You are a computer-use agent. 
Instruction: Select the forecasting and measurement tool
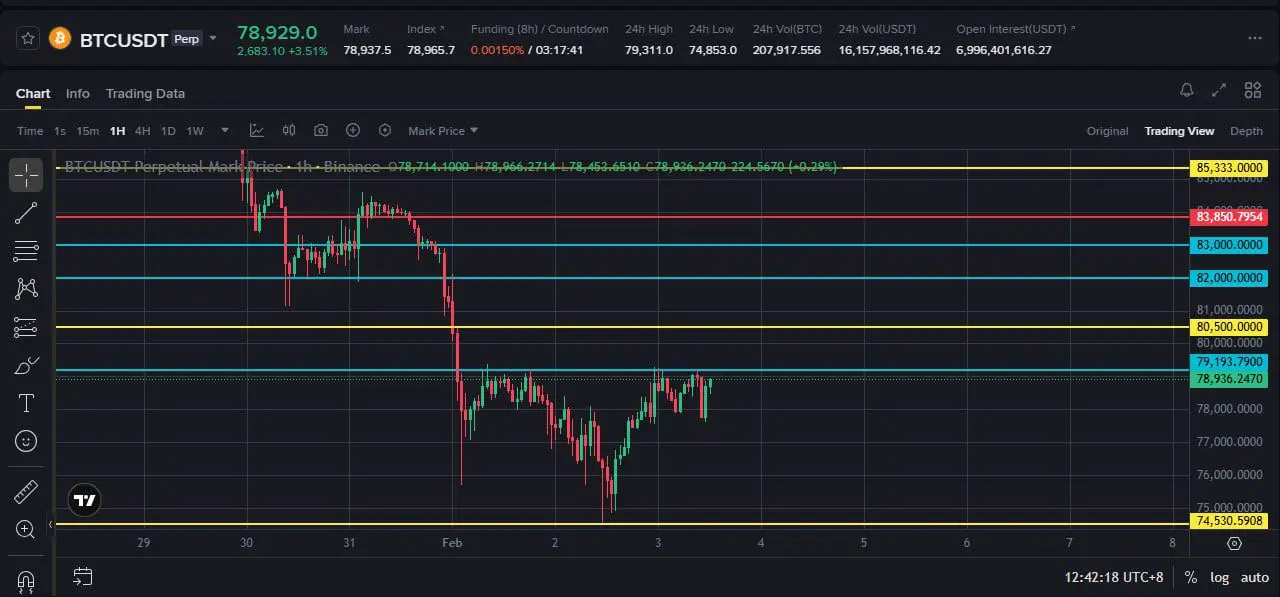[x=26, y=327]
